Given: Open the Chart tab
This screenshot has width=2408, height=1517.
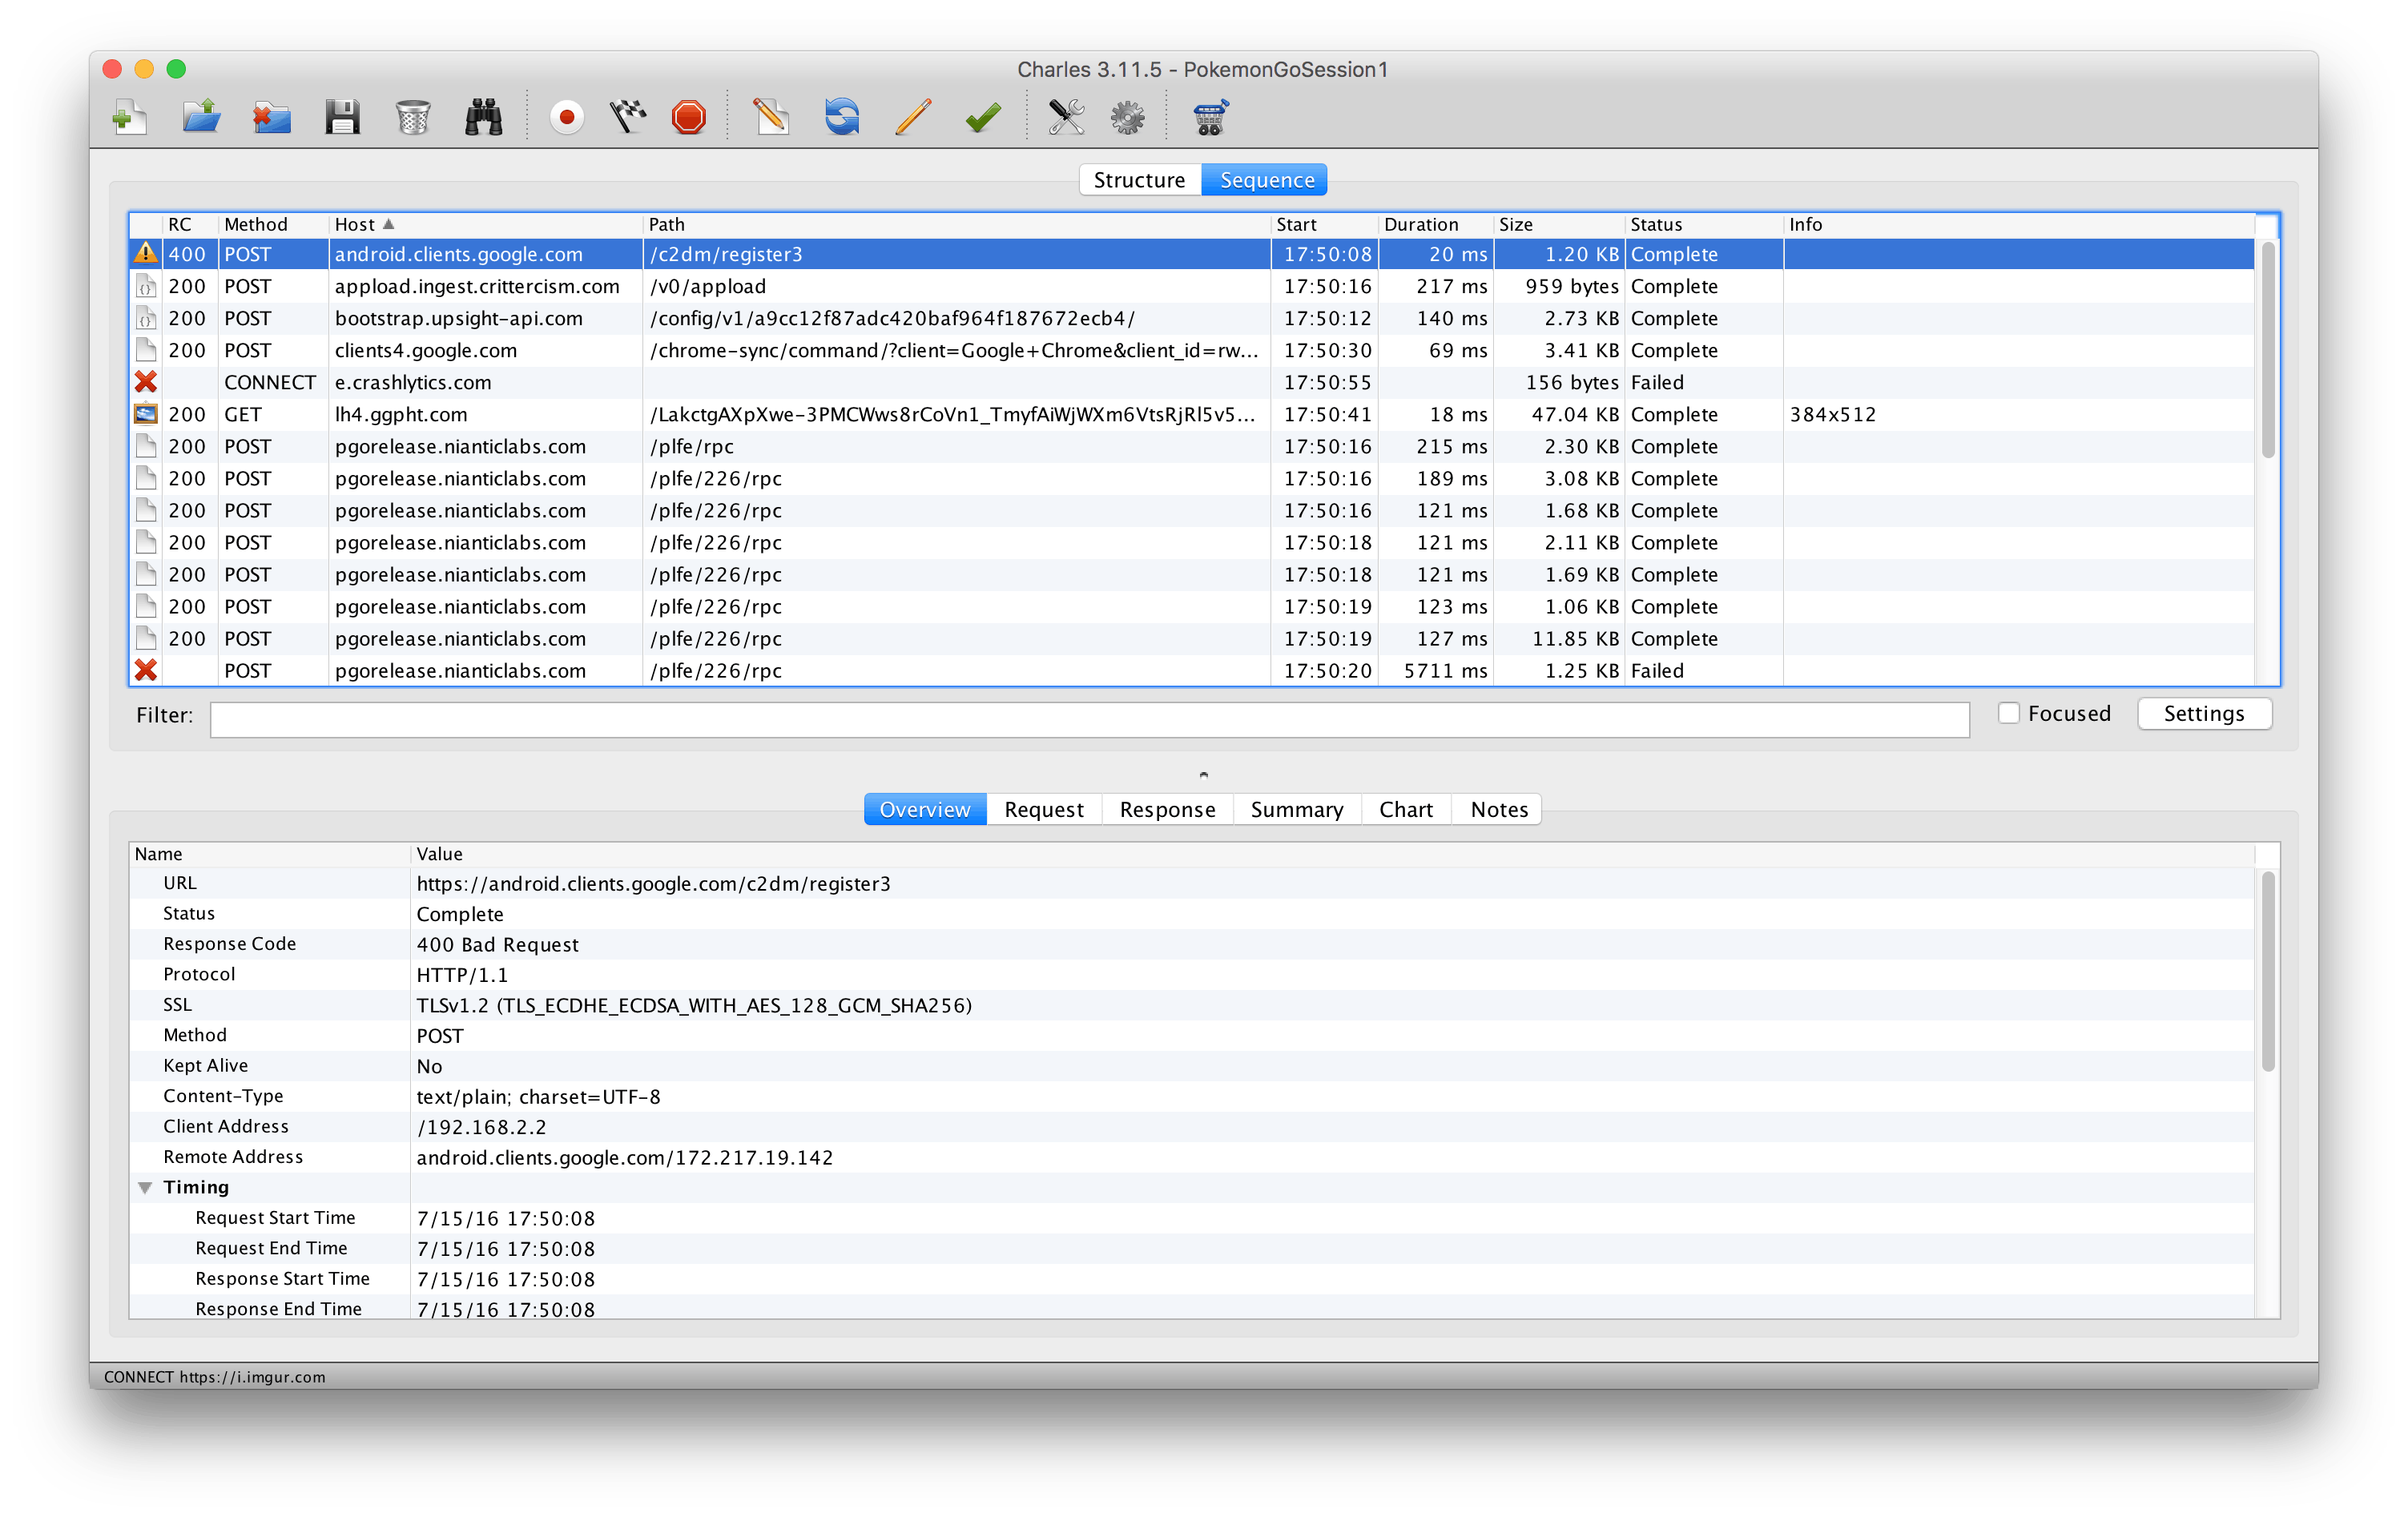Looking at the screenshot, I should [x=1405, y=809].
